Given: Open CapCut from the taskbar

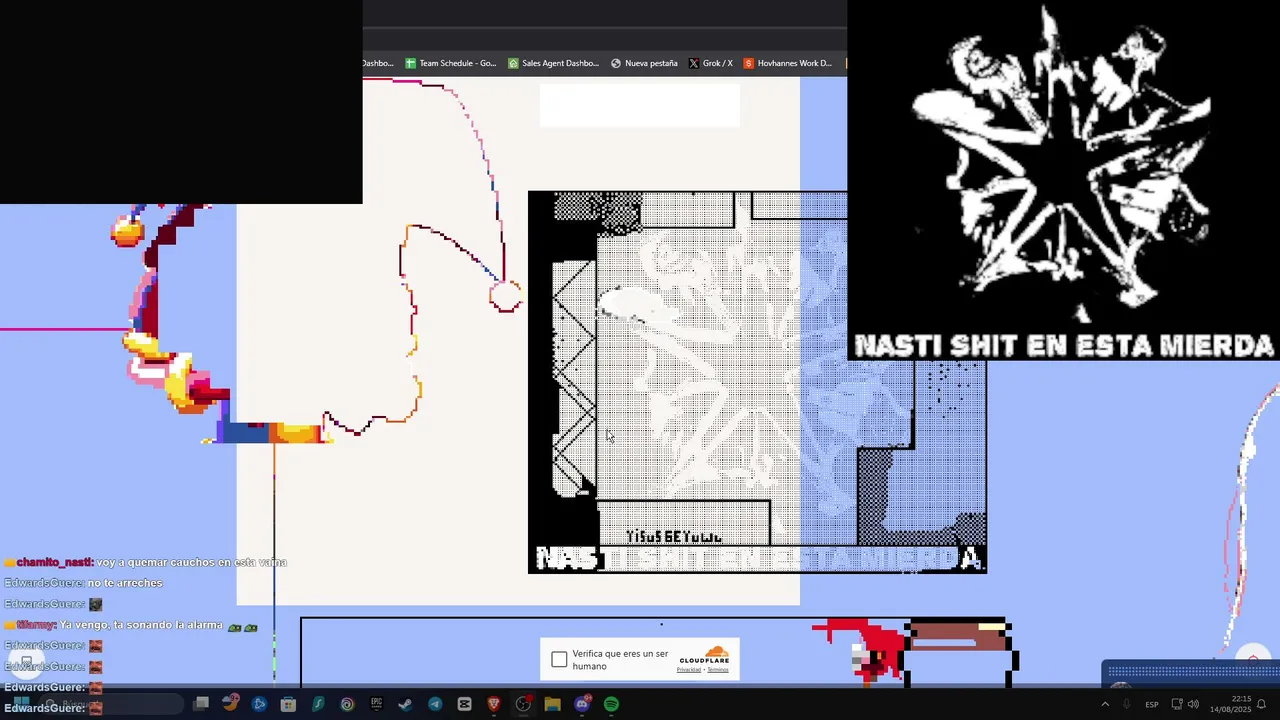Looking at the screenshot, I should click(x=464, y=704).
